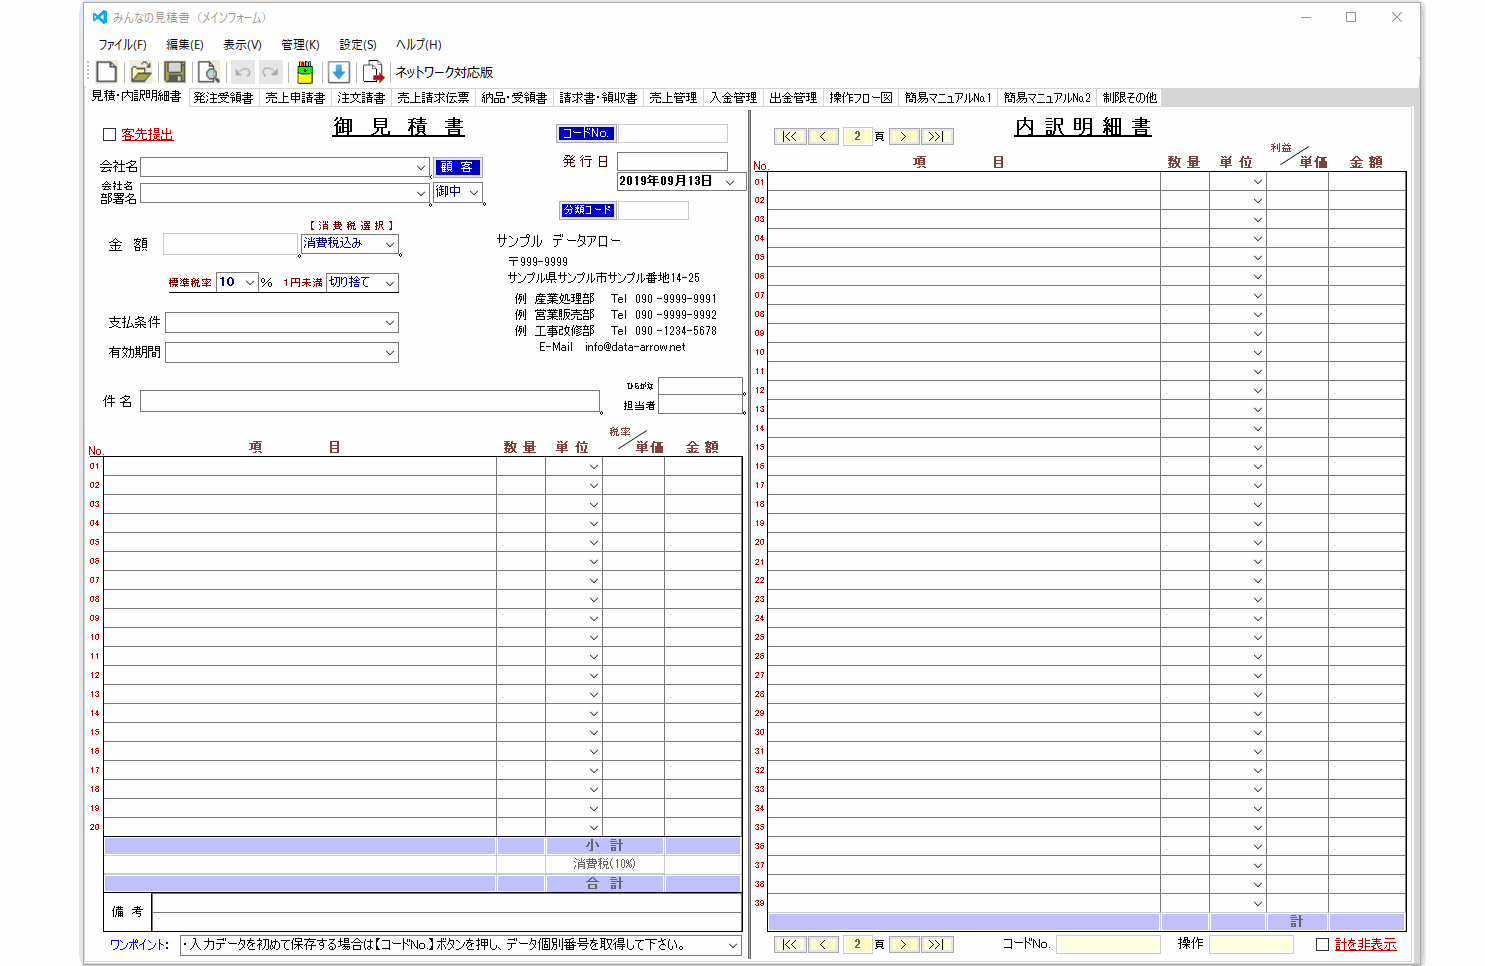Open the ワンポイント tips dropdown
This screenshot has height=966, width=1485.
733,945
